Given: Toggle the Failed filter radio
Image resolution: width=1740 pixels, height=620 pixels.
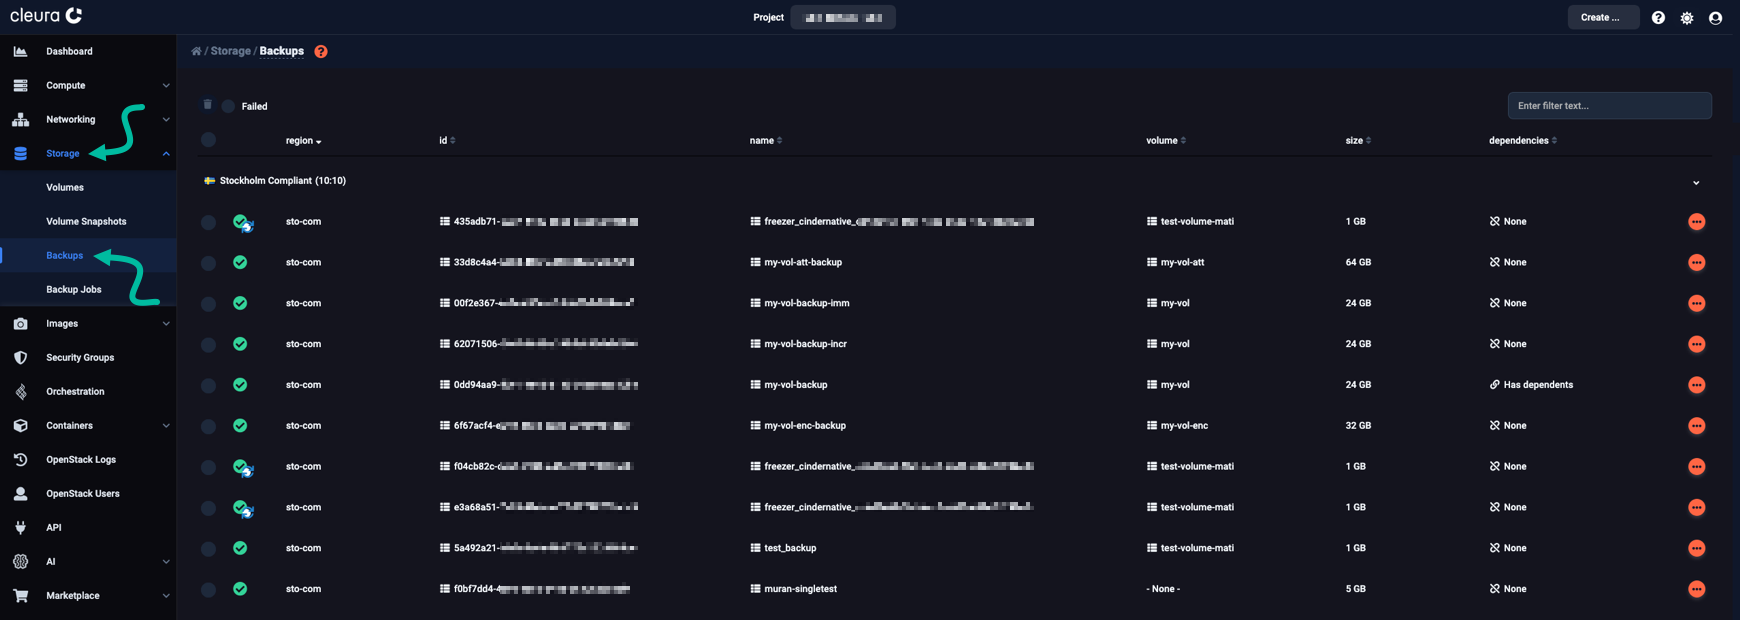Looking at the screenshot, I should tap(229, 106).
